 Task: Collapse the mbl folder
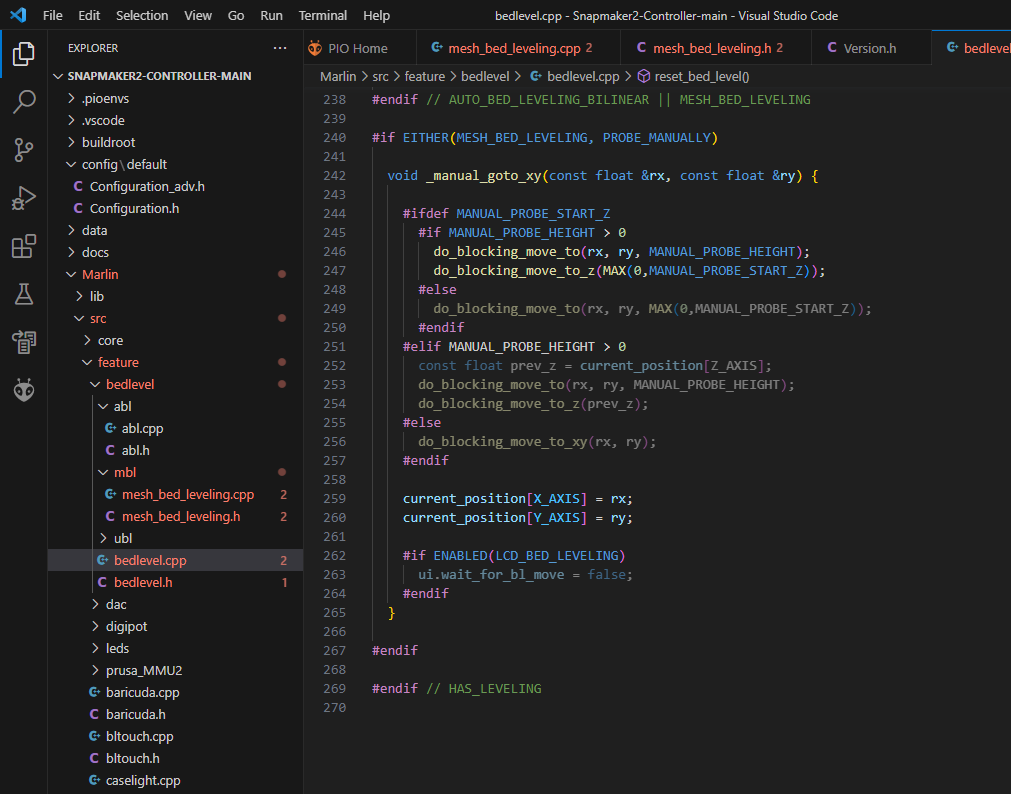pyautogui.click(x=175, y=472)
